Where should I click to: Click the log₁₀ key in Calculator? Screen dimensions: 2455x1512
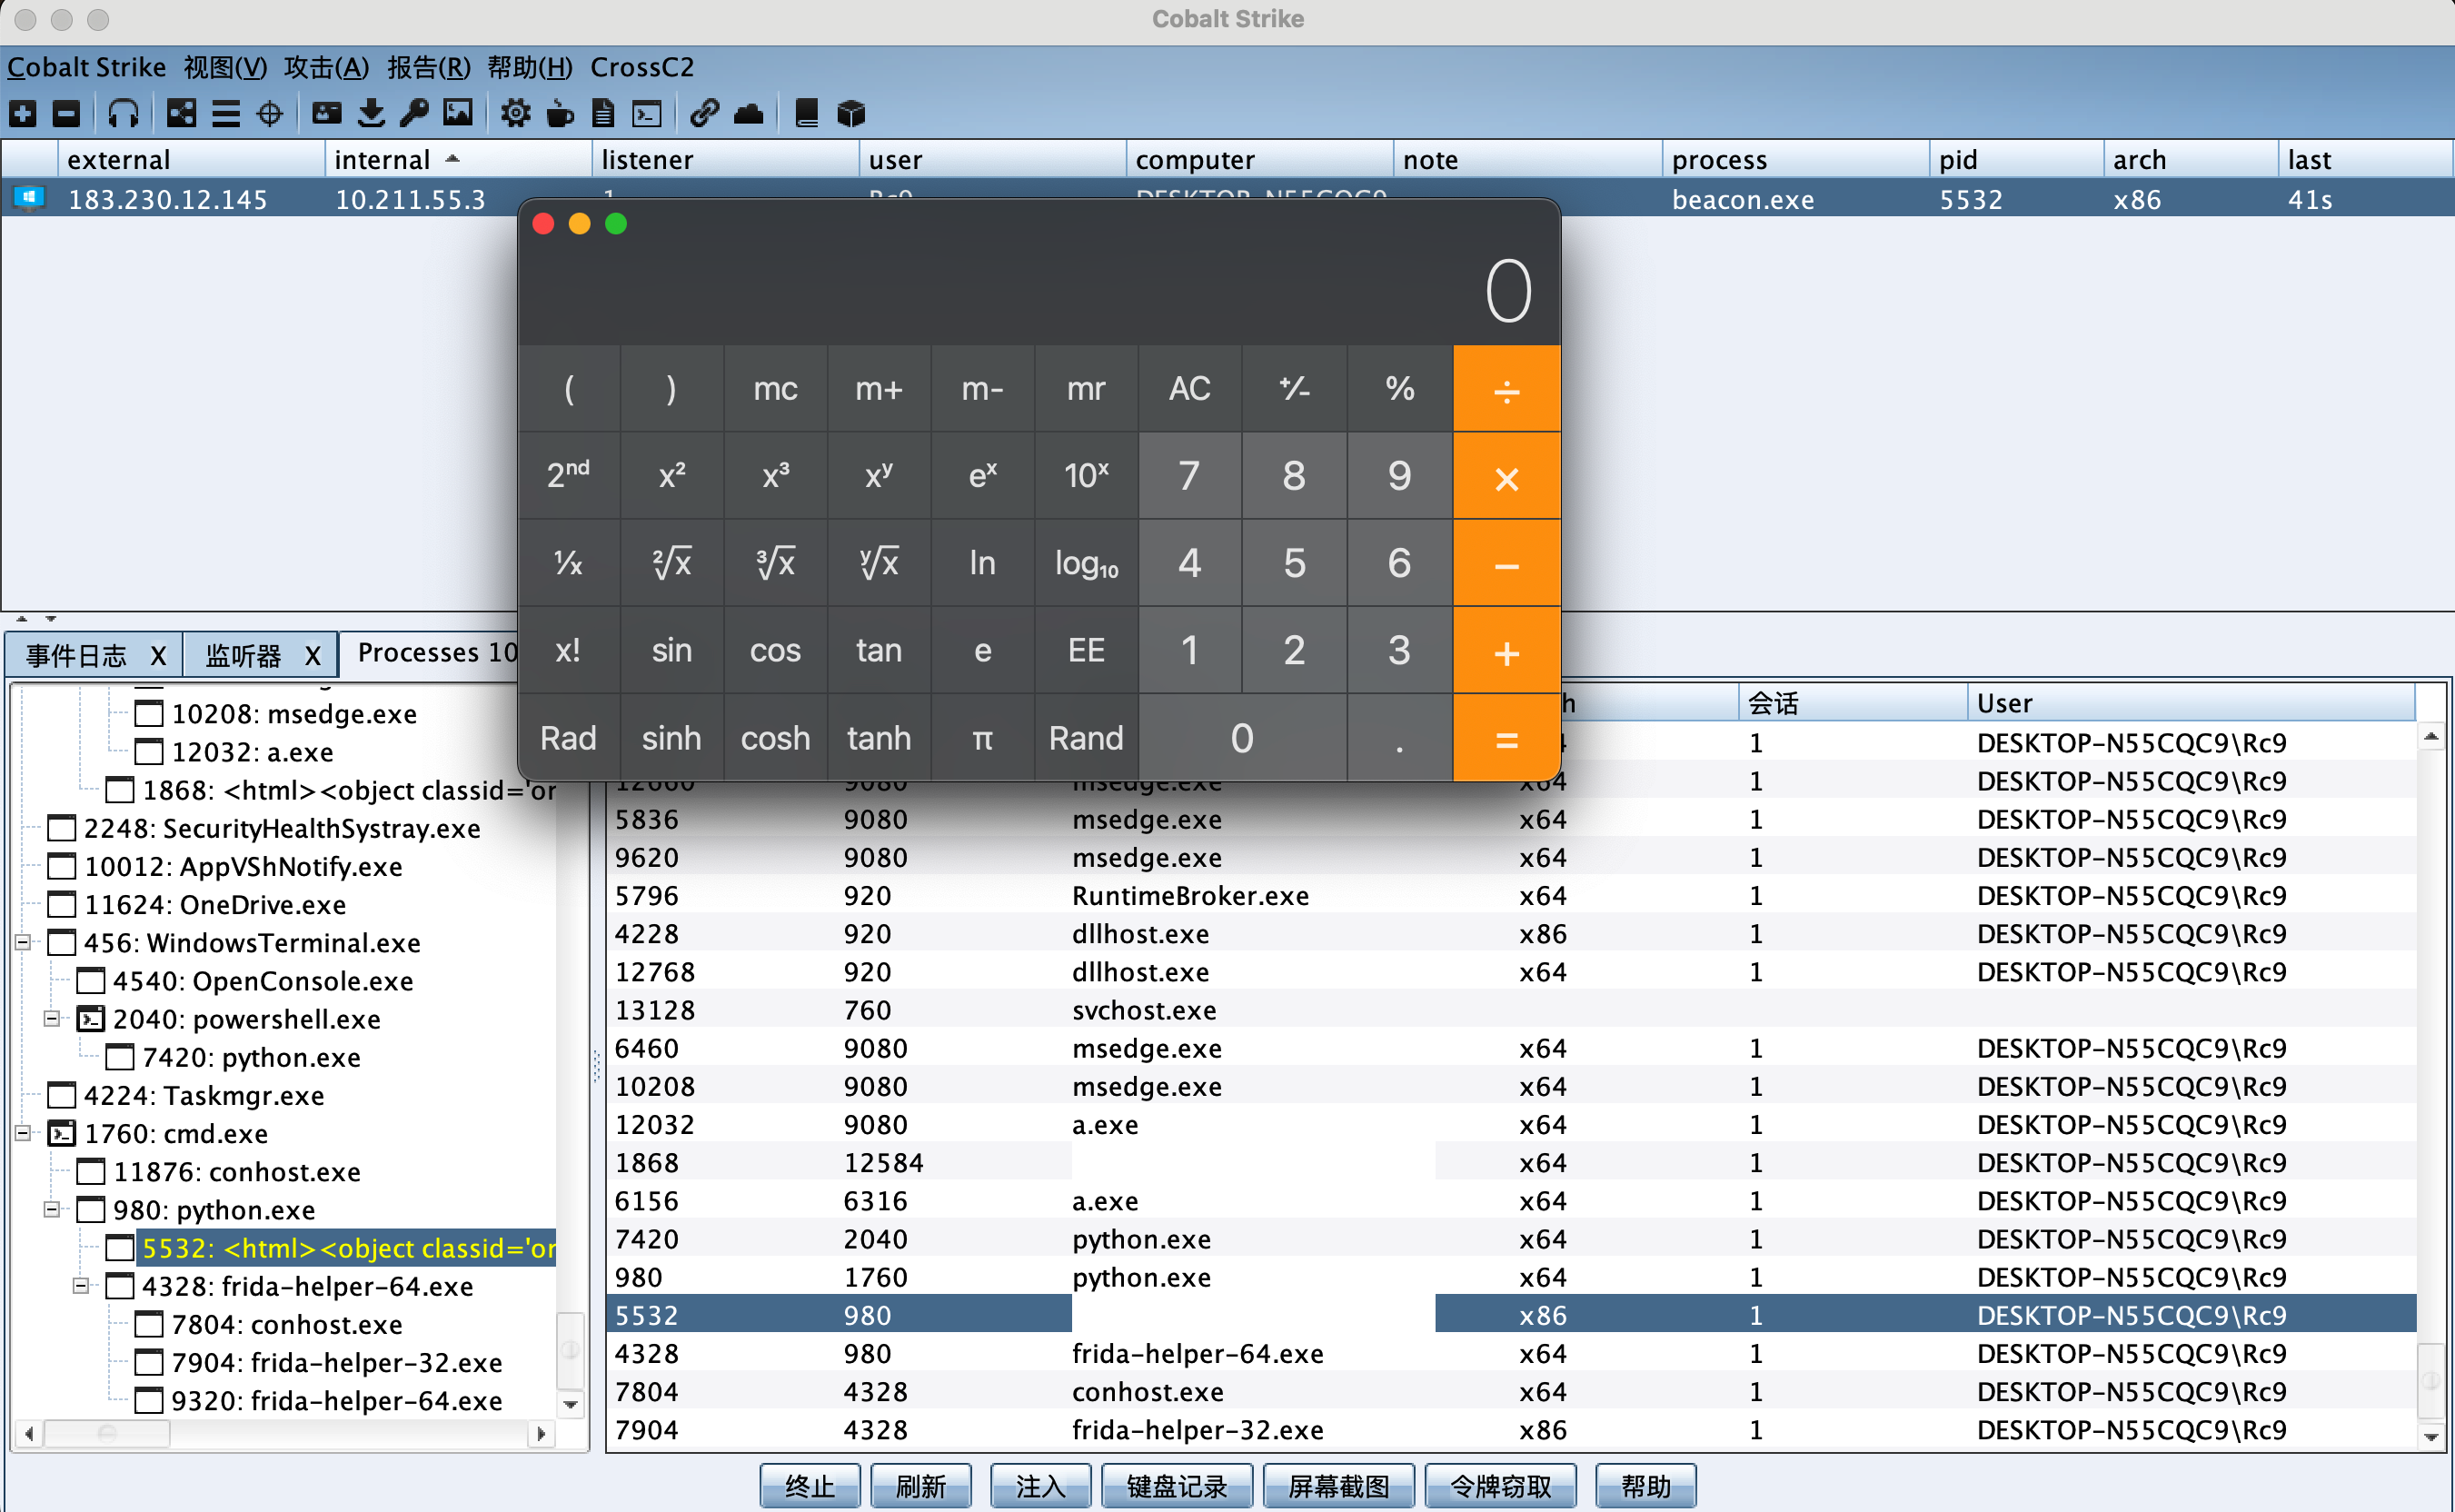[1086, 563]
